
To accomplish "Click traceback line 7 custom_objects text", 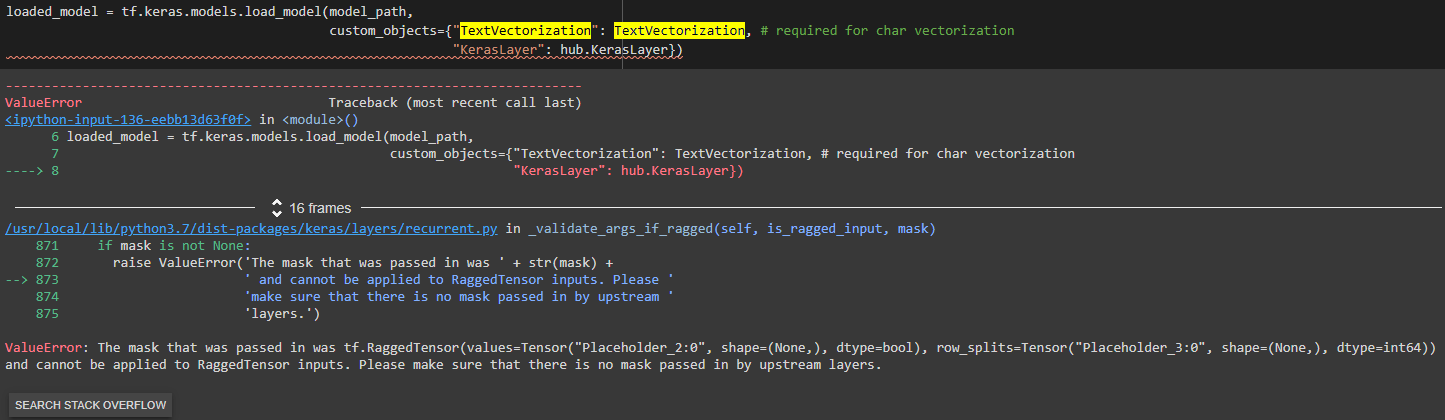I will click(732, 153).
